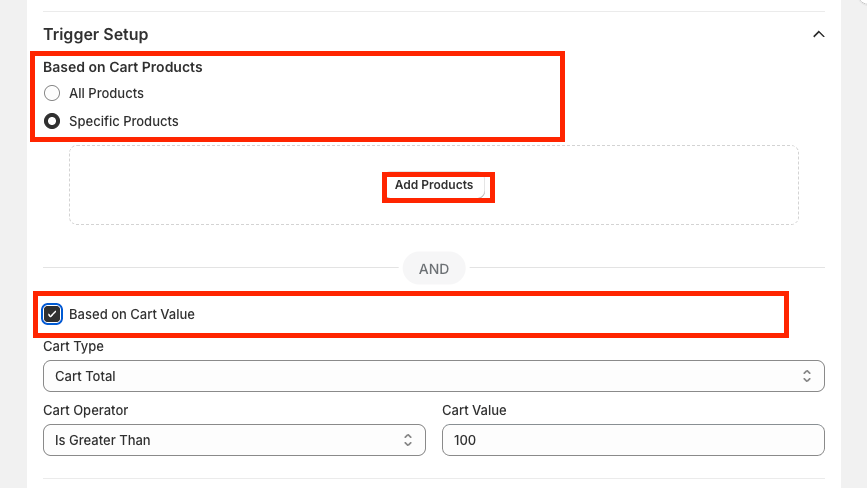Click the up-down arrows icon in Cart Operator
Viewport: 867px width, 488px height.
pyautogui.click(x=408, y=440)
